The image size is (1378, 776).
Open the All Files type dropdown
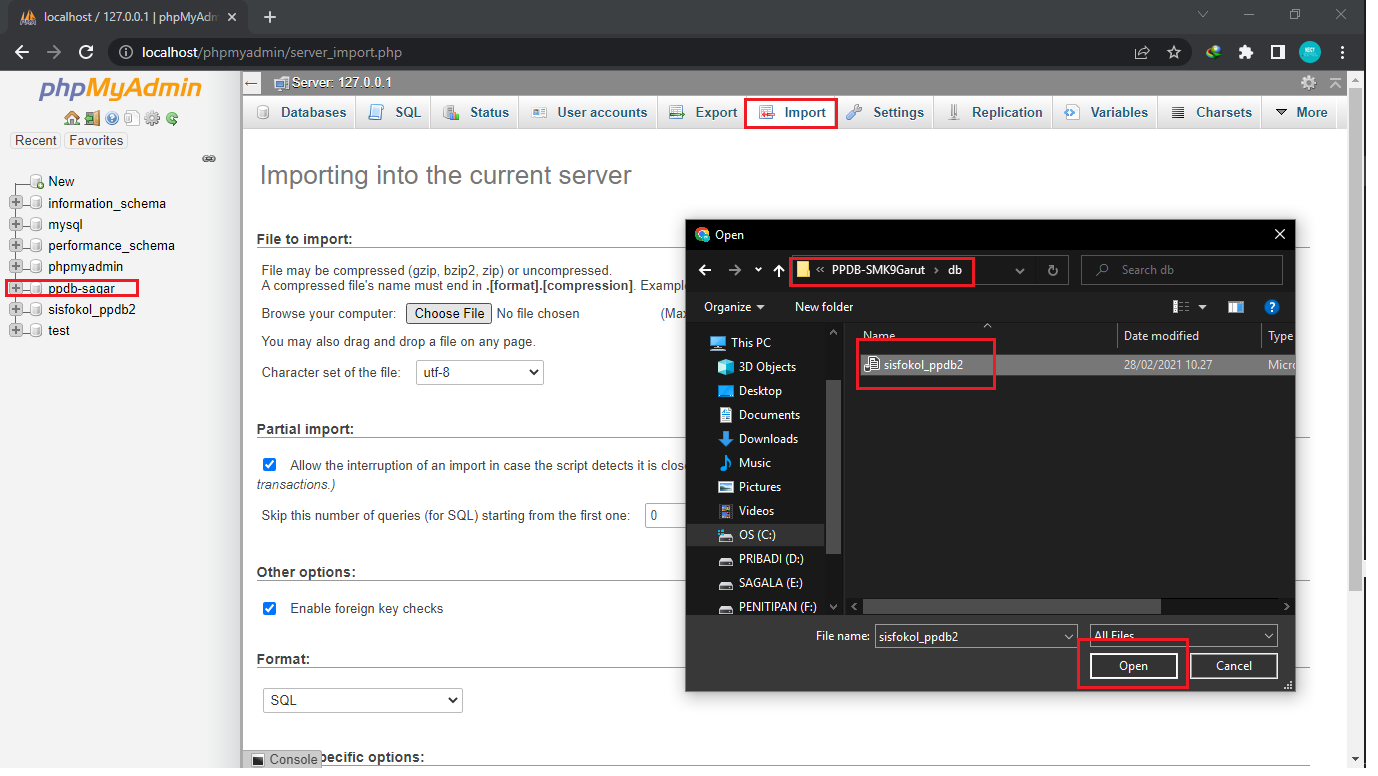pos(1183,635)
